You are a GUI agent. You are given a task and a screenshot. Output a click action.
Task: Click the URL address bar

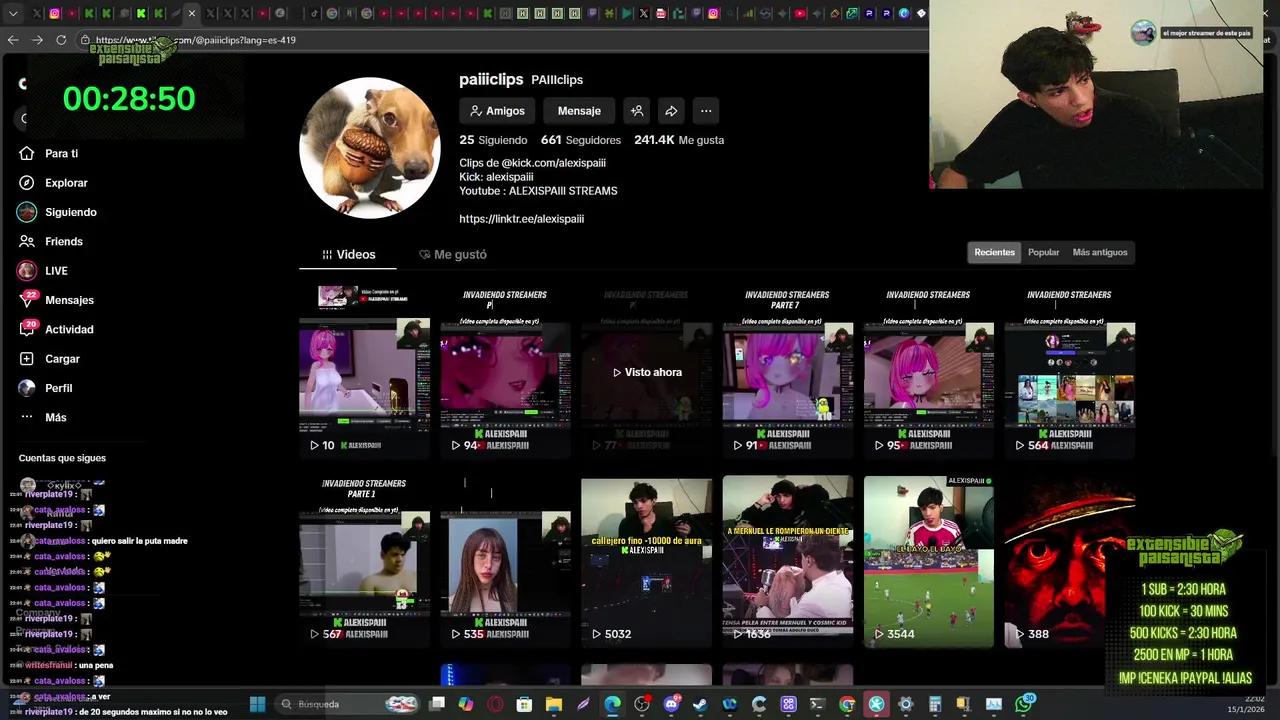(500, 40)
